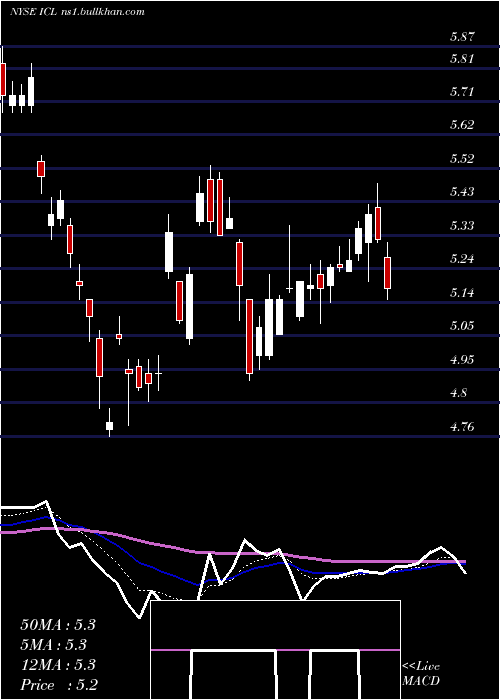Click the NYSE ICL ns1.bullkhan.com header text

coord(78,12)
